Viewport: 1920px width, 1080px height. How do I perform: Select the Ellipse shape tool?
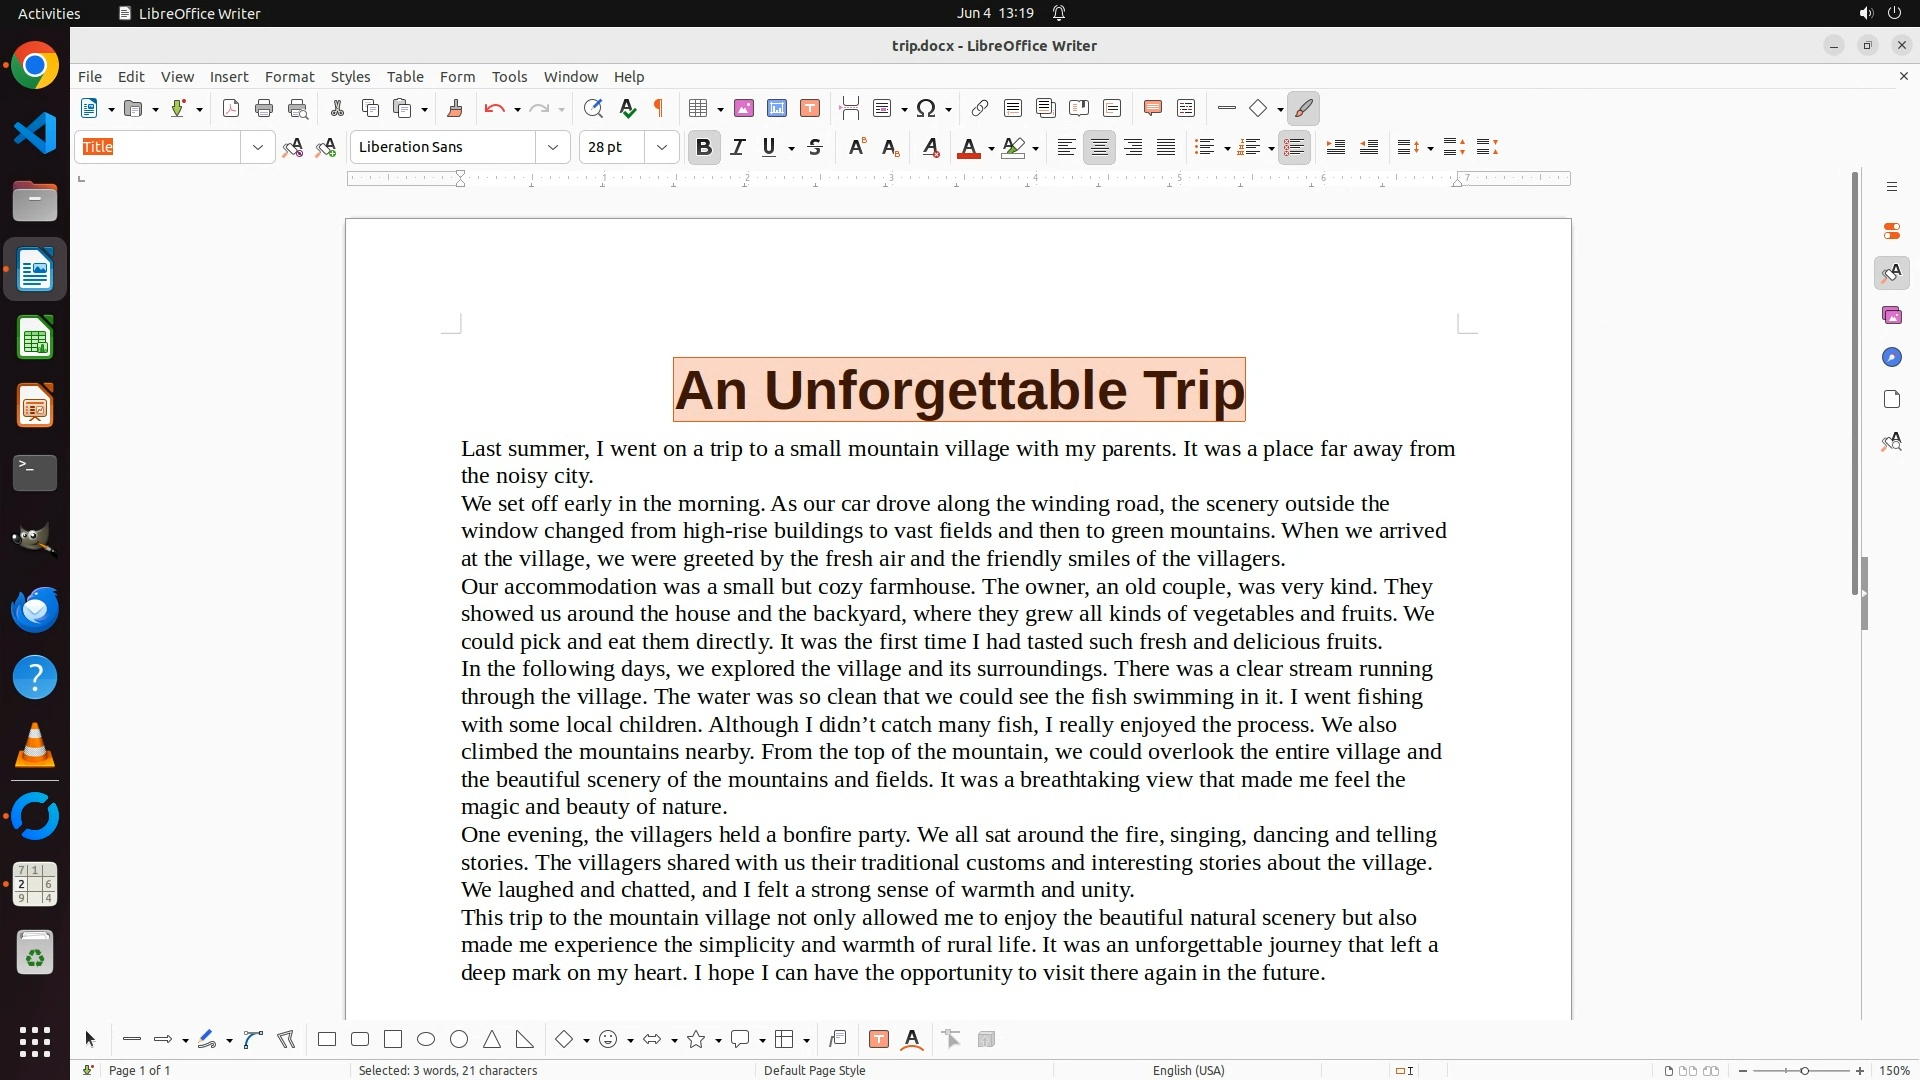[426, 1040]
